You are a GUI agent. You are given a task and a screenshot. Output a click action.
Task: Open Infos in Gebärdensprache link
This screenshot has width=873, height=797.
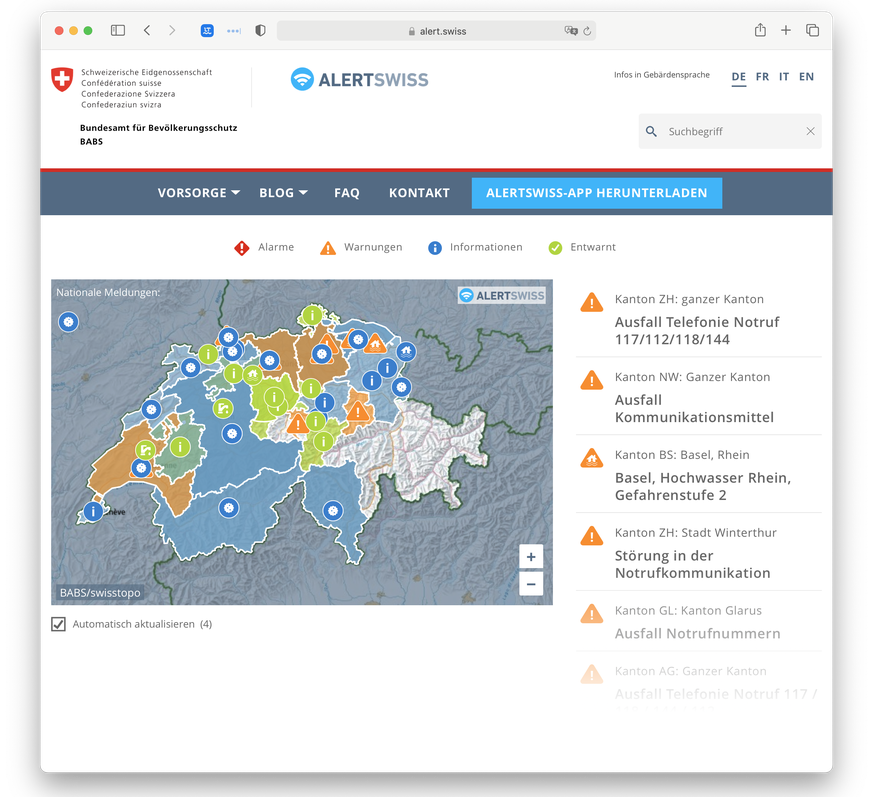click(x=661, y=75)
